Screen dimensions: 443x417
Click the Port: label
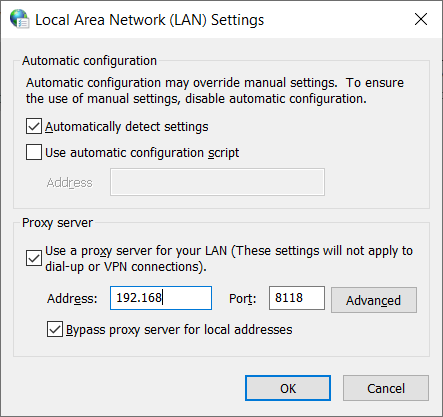point(243,298)
